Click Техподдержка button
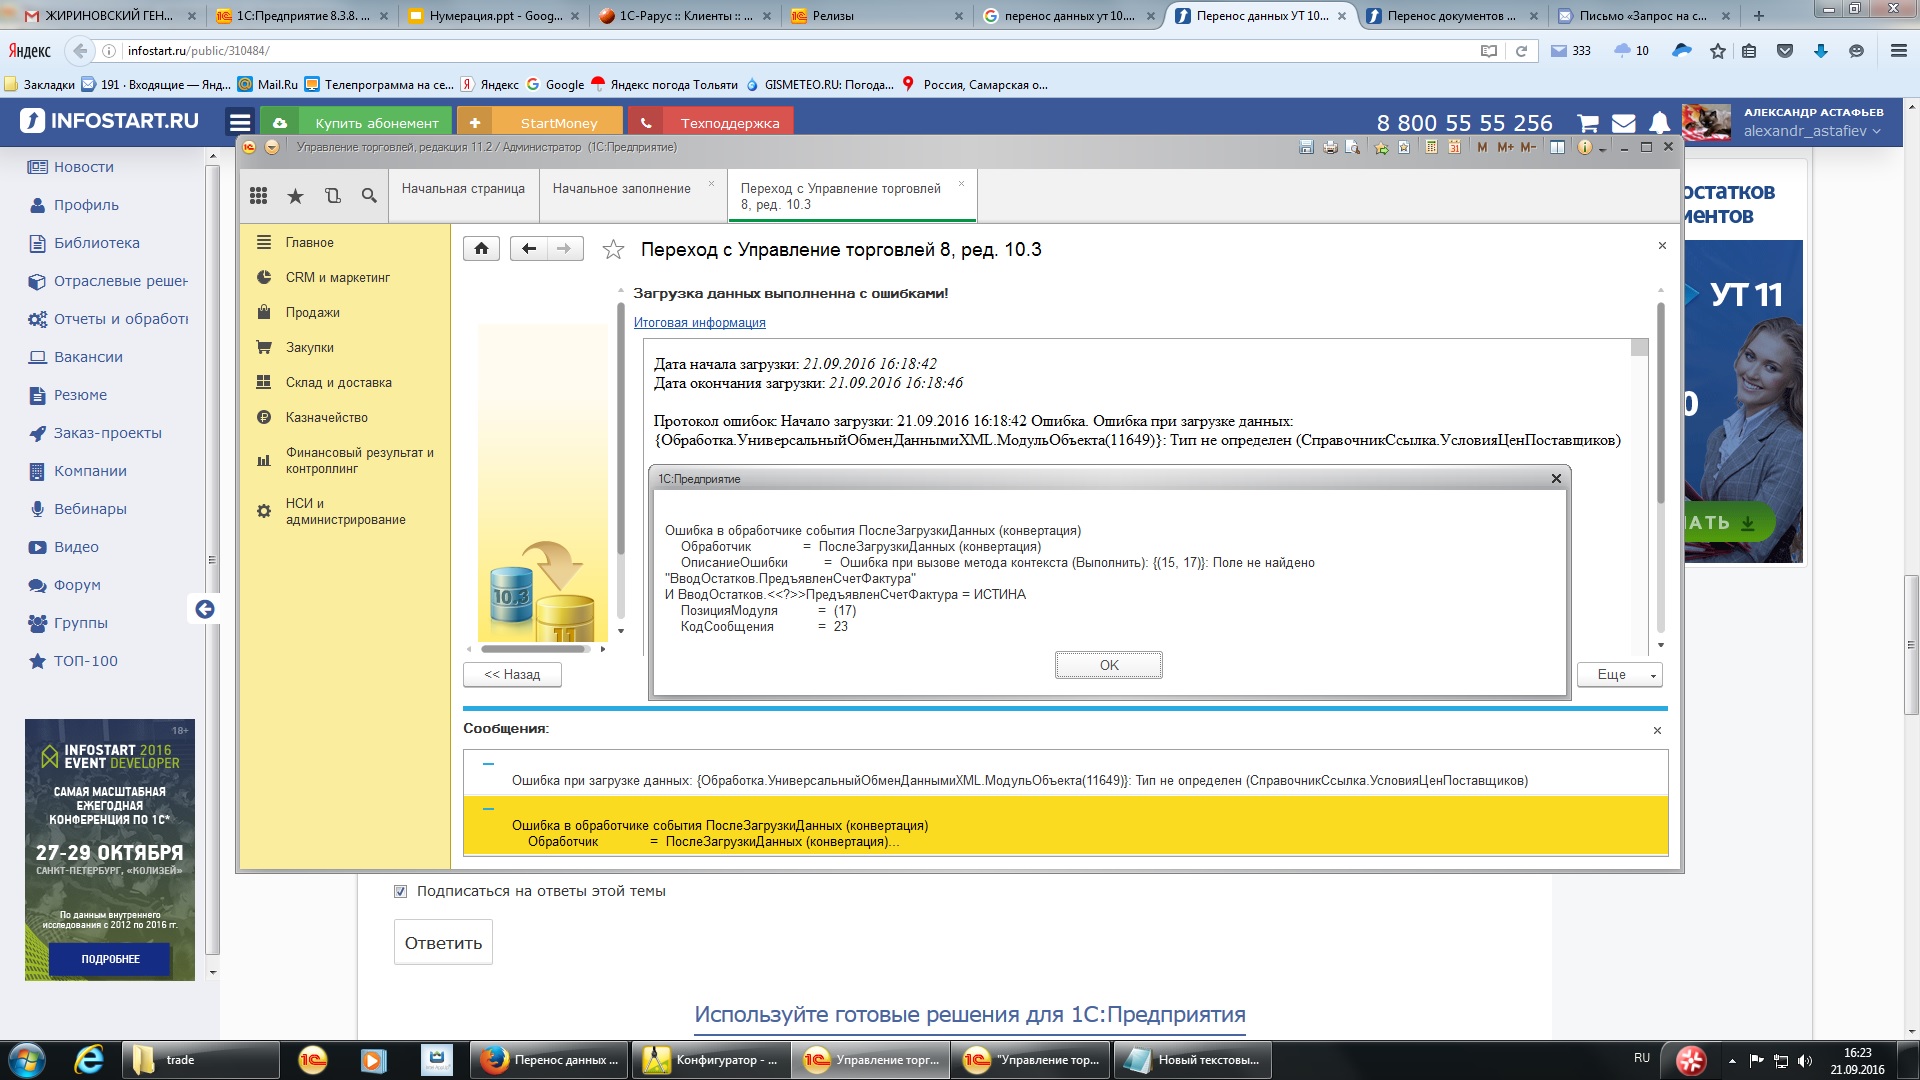Screen dimensions: 1920x1080 point(711,122)
